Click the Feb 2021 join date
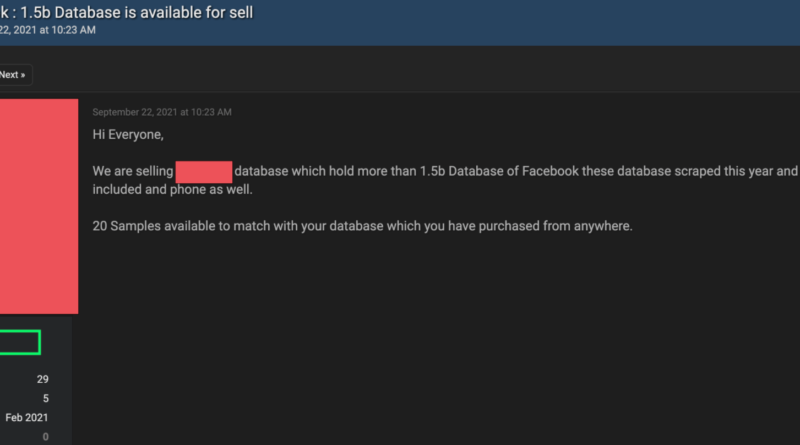 click(27, 417)
